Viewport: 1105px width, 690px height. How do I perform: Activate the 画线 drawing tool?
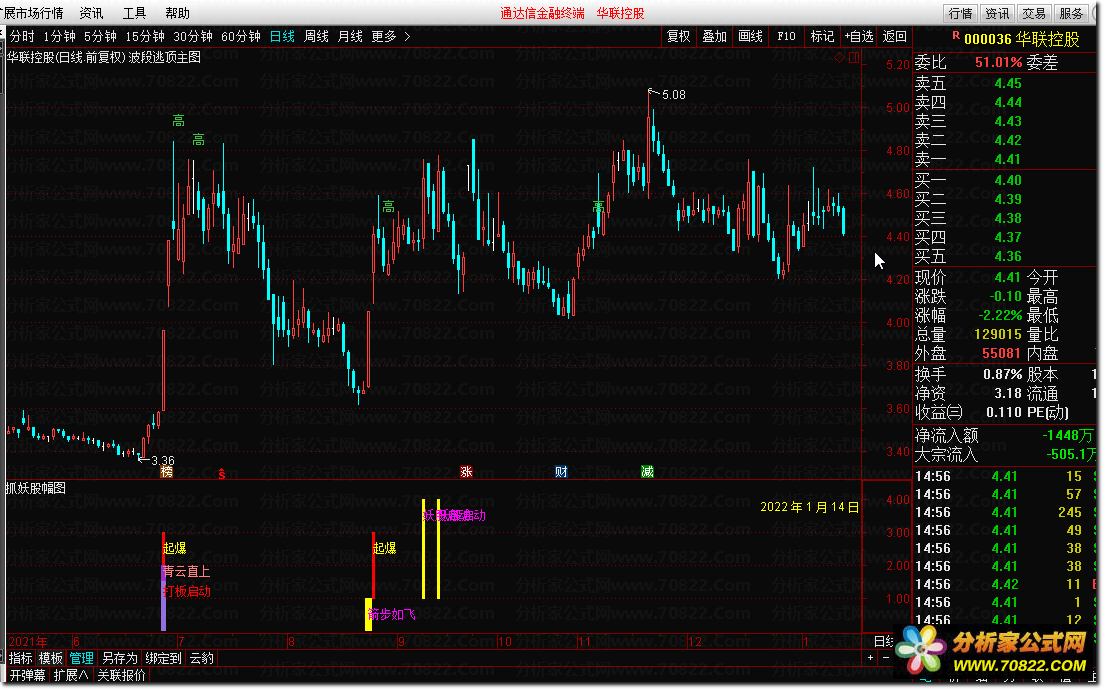[750, 36]
